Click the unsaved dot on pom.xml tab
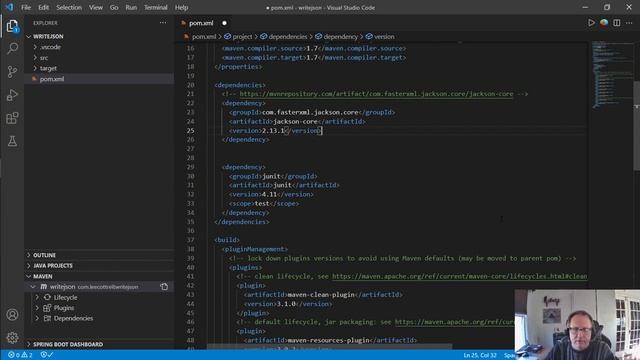This screenshot has width=640, height=360. pyautogui.click(x=224, y=23)
